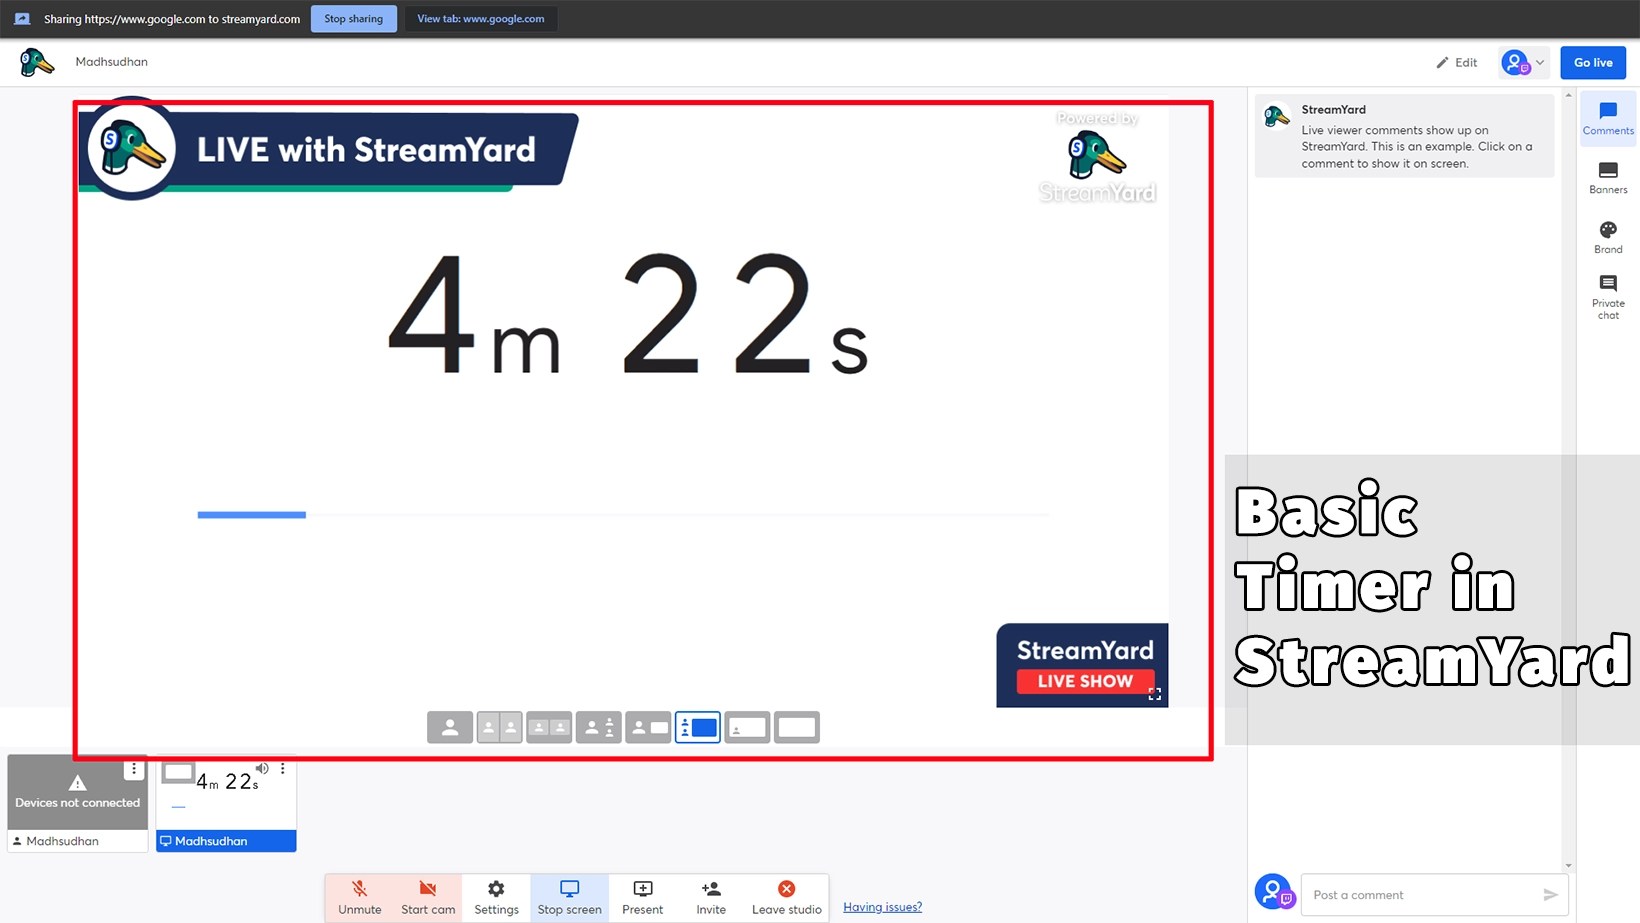Open the Settings menu

(495, 895)
